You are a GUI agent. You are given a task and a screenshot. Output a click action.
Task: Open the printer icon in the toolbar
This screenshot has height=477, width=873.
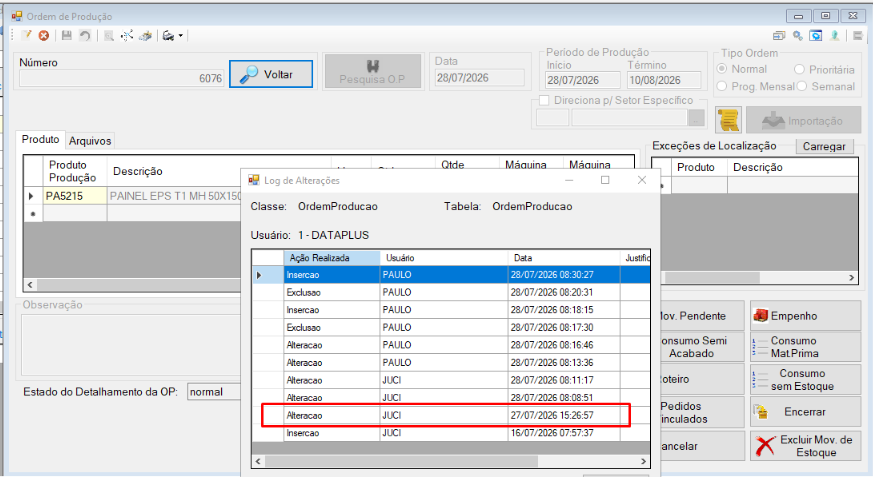168,36
